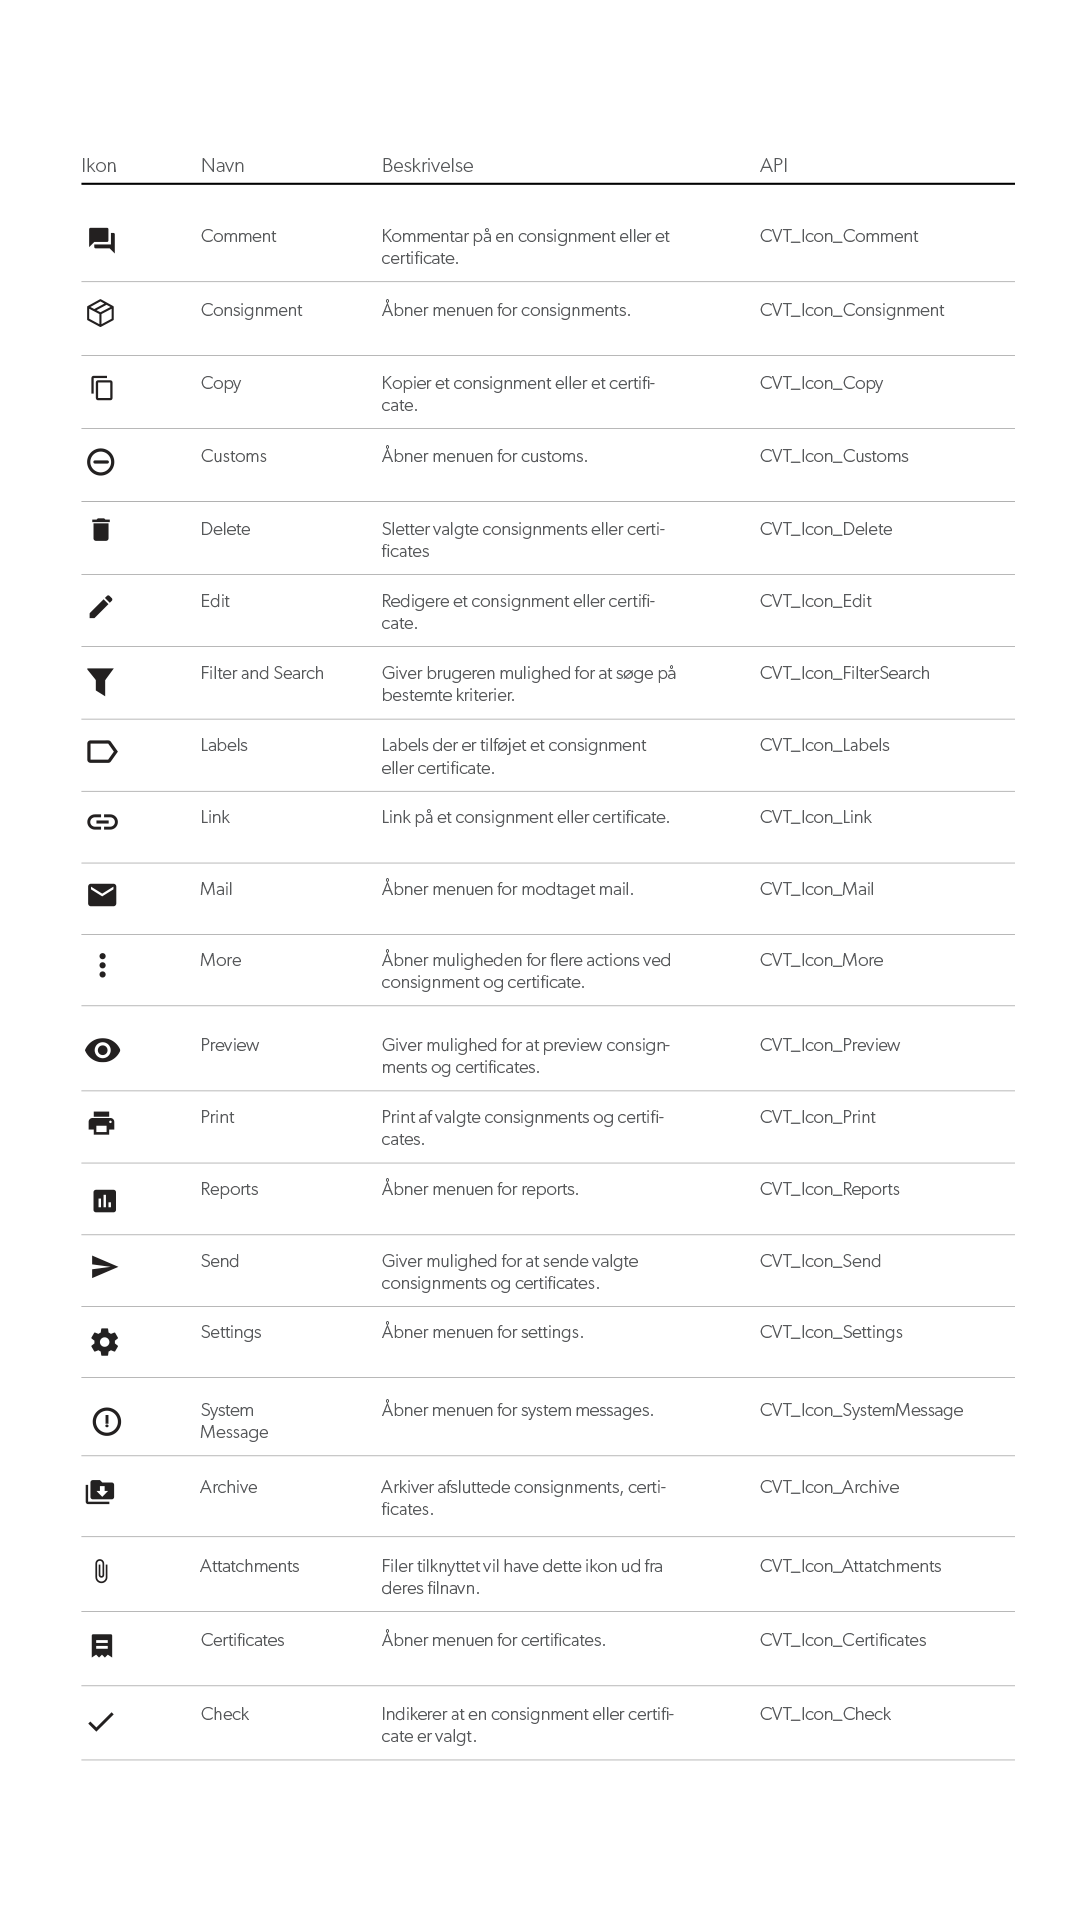Toggle the Preview eye icon
Viewport: 1080px width, 1920px height.
[x=102, y=1050]
